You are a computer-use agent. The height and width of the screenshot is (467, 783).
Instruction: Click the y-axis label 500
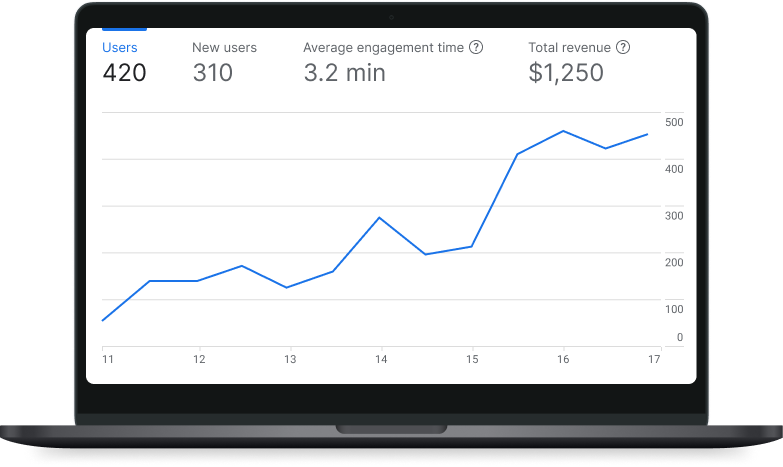coord(673,122)
